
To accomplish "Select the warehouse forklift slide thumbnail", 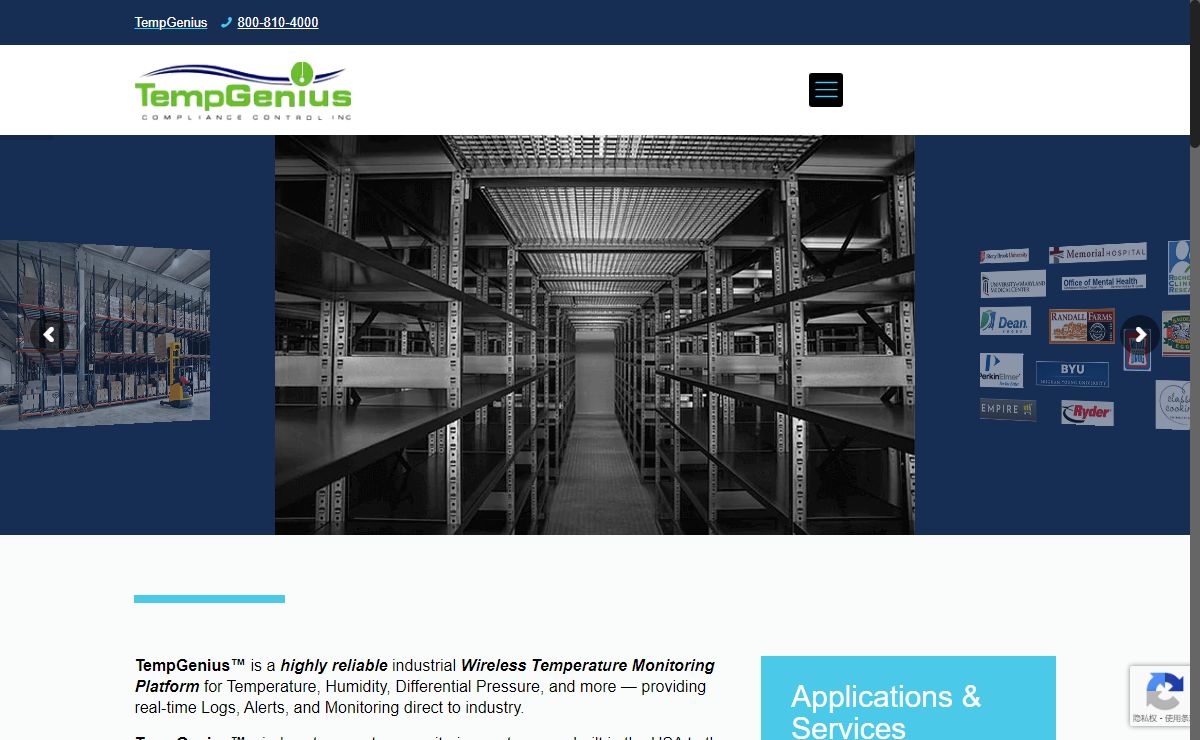I will pyautogui.click(x=105, y=335).
